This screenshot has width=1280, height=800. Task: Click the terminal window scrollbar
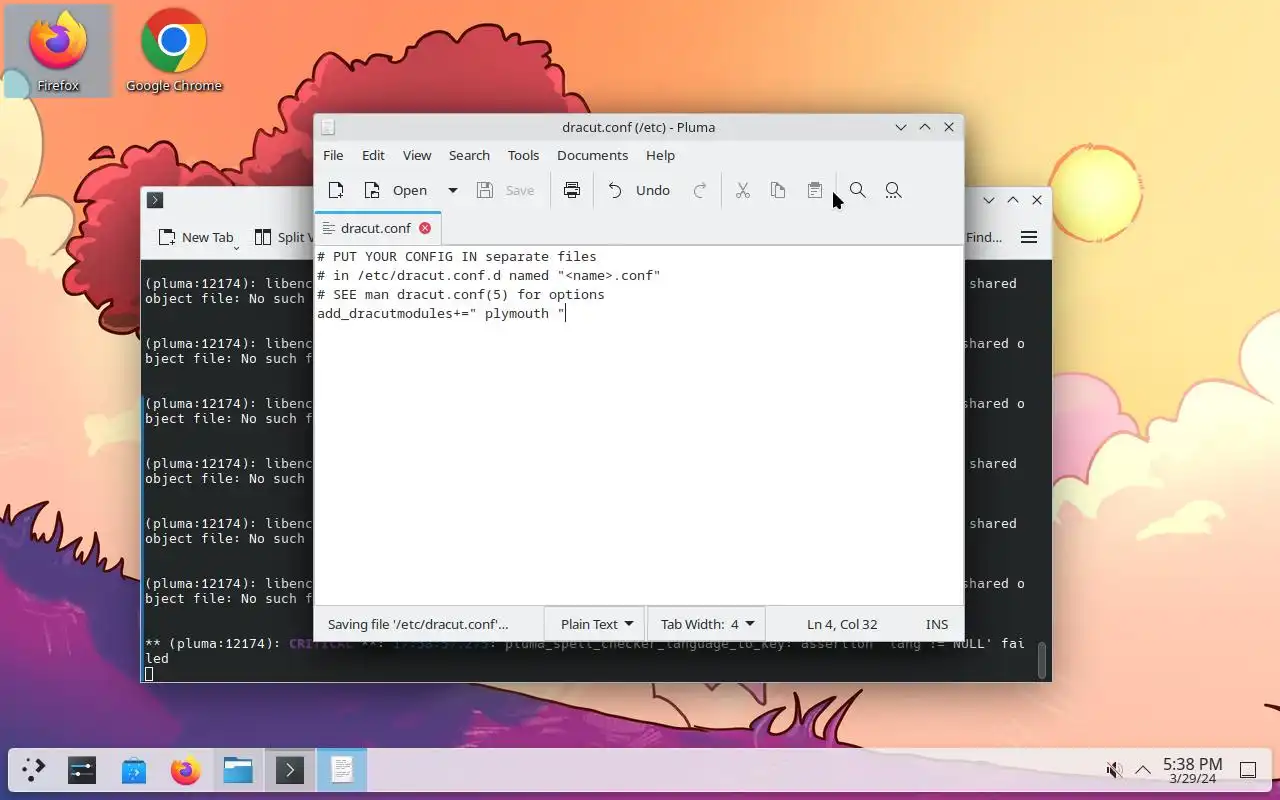tap(1041, 659)
